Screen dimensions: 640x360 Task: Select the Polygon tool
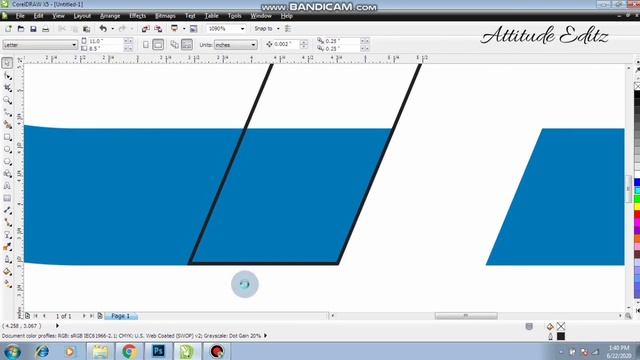click(x=7, y=162)
